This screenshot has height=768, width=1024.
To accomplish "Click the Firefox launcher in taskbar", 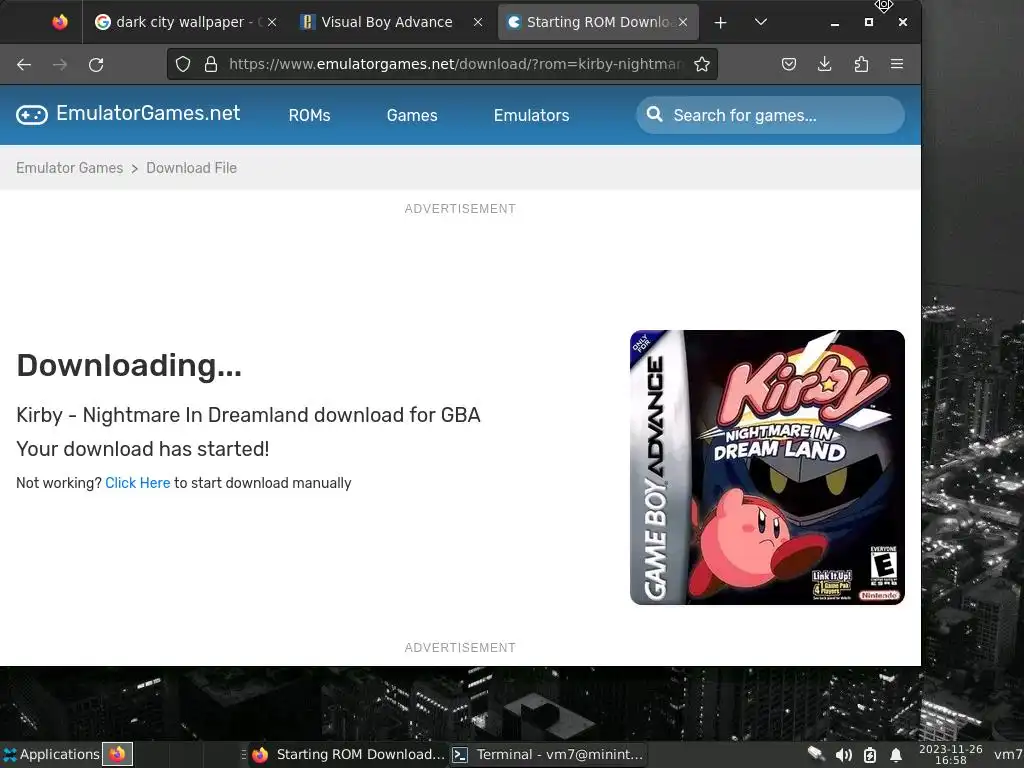I will click(x=118, y=754).
